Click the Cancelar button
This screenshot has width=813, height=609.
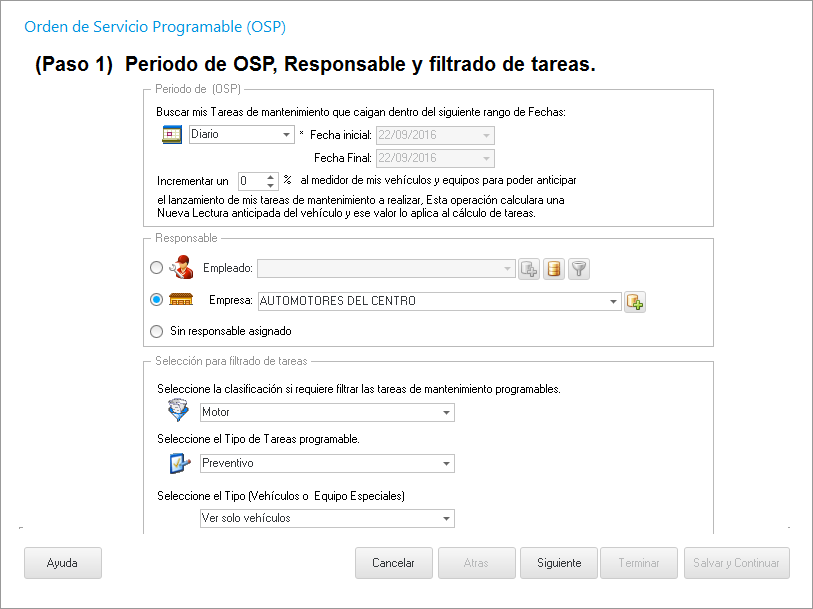(393, 563)
